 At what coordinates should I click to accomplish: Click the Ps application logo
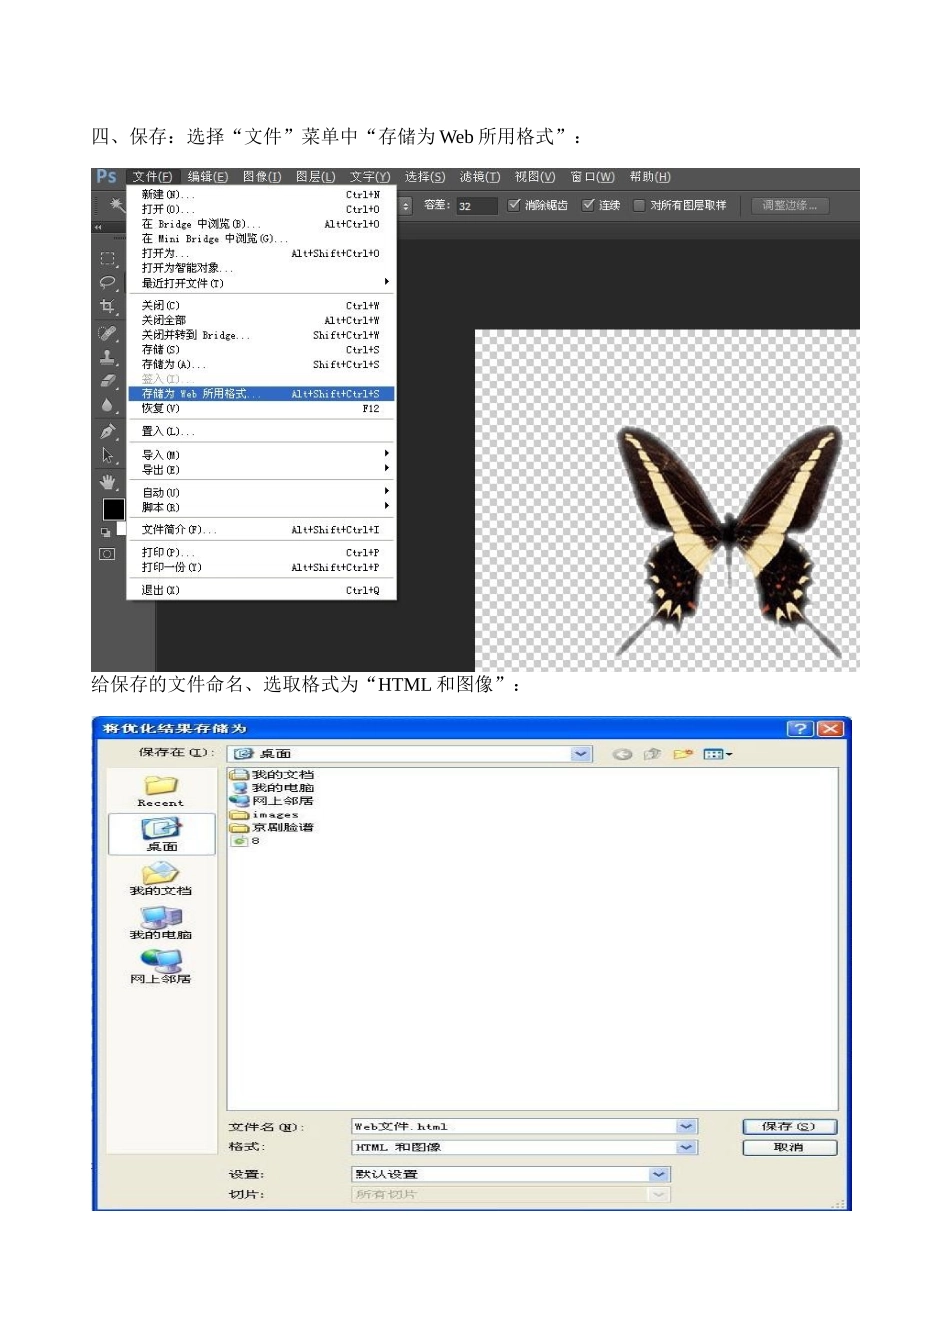107,177
